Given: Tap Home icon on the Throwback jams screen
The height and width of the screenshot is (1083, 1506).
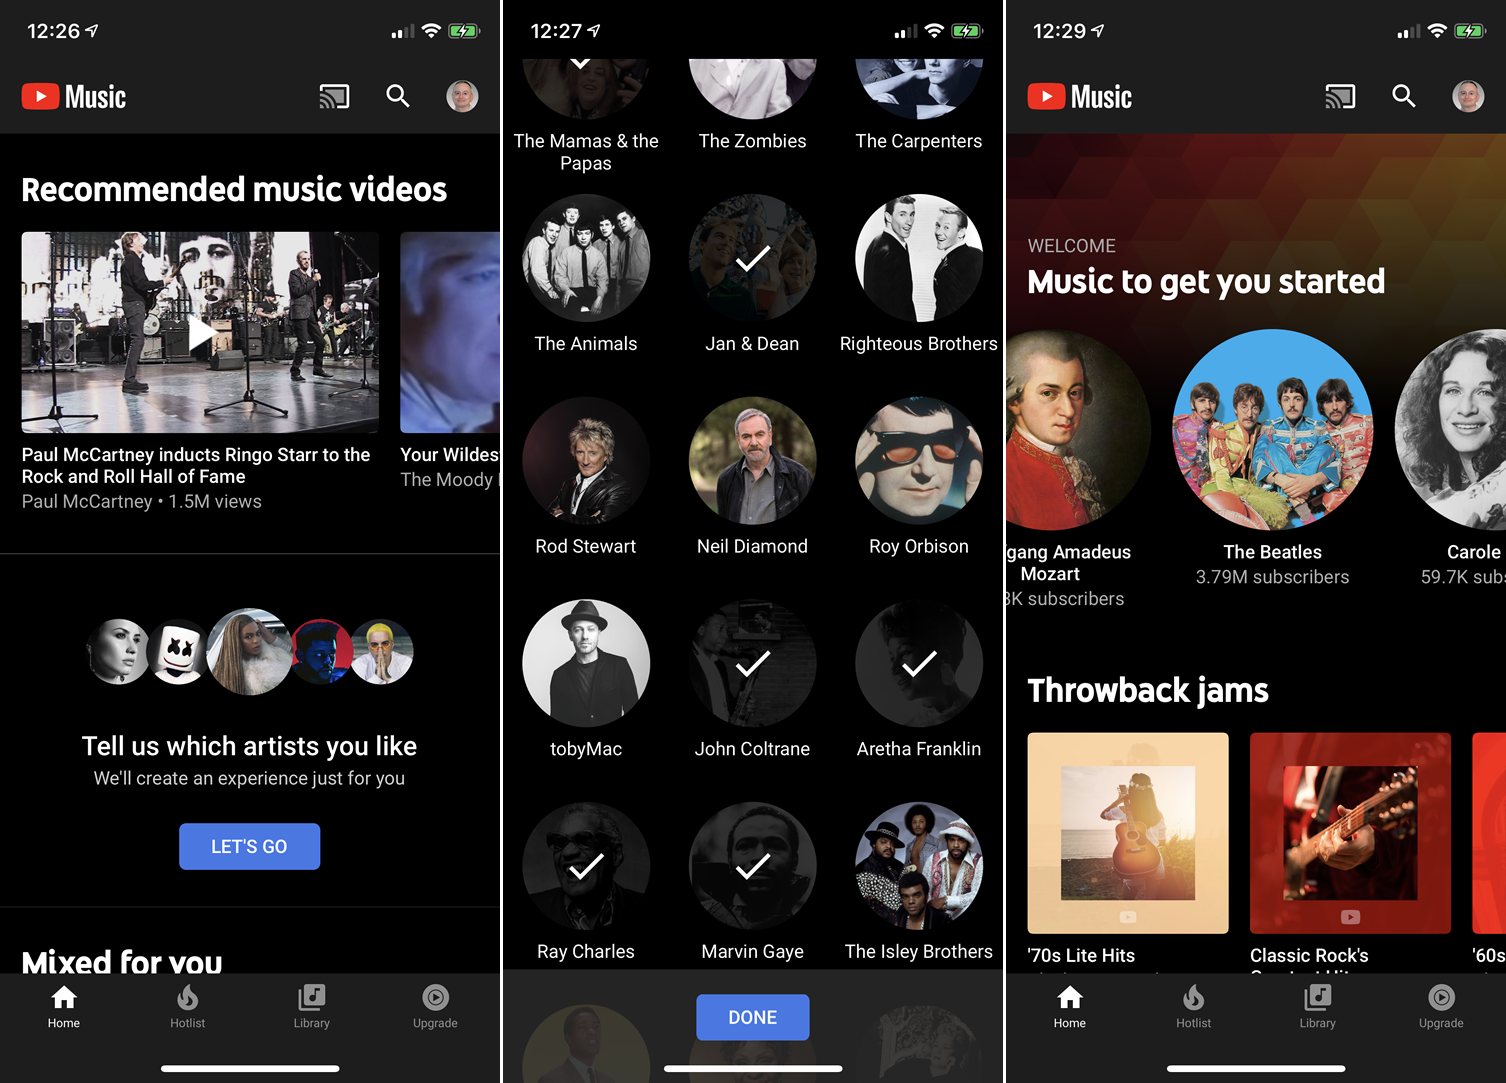Looking at the screenshot, I should coord(1069,1005).
